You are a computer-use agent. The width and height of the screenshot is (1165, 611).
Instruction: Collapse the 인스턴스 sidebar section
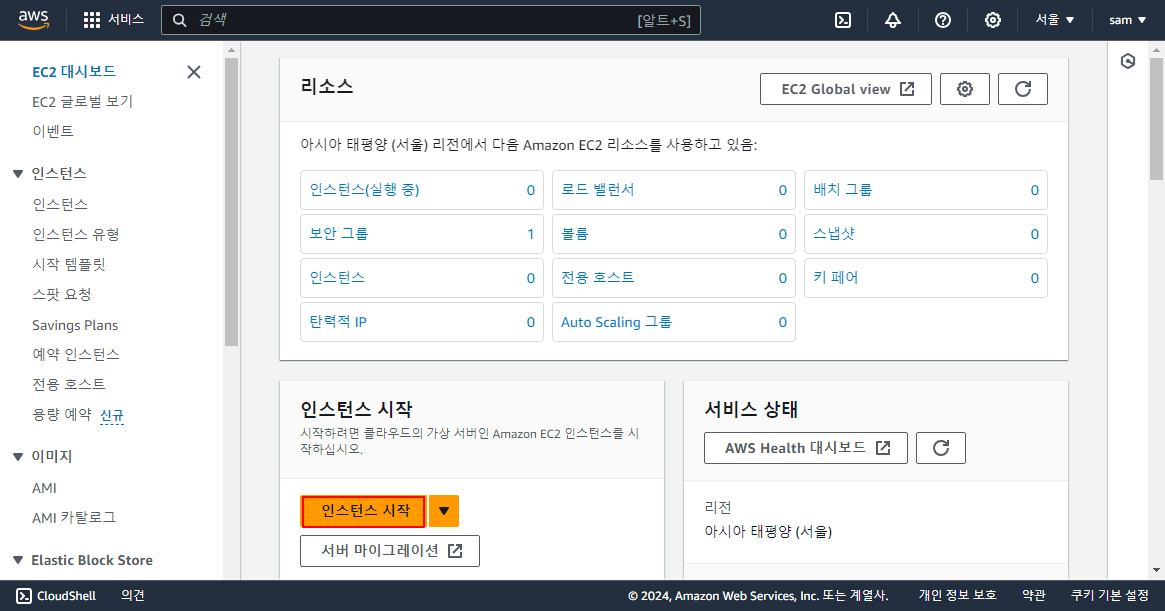point(18,174)
